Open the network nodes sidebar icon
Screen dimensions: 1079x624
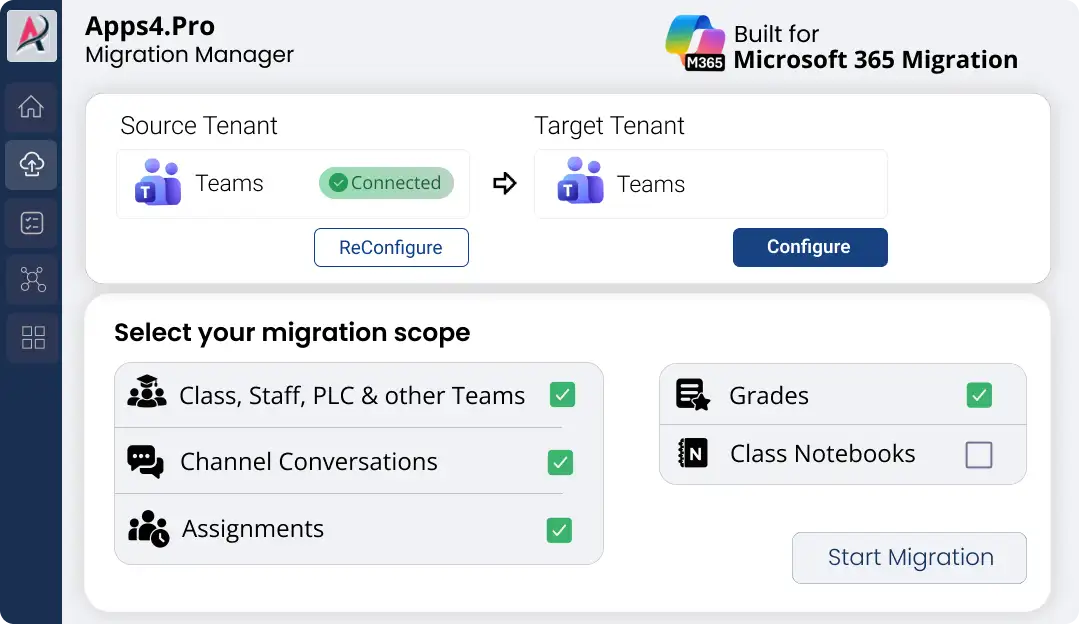(31, 279)
